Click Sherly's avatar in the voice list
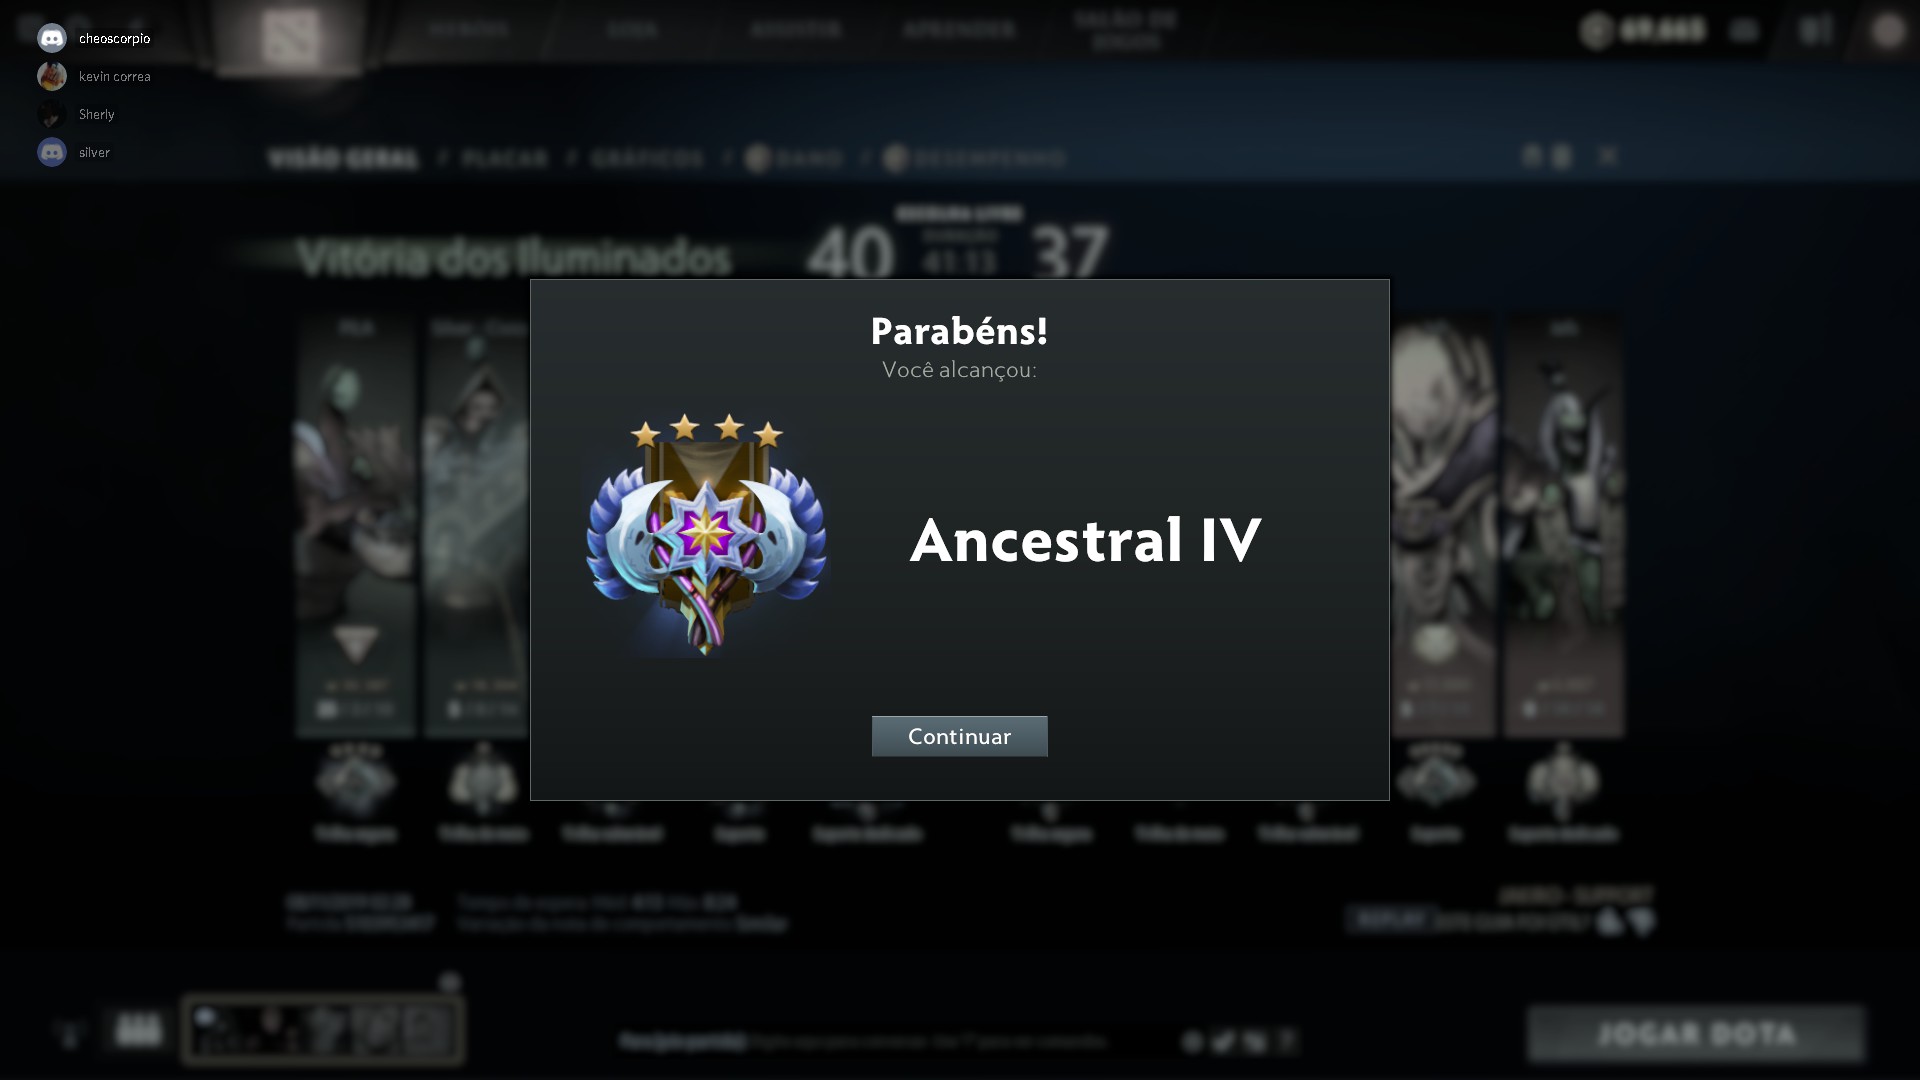Viewport: 1920px width, 1080px height. 52,114
